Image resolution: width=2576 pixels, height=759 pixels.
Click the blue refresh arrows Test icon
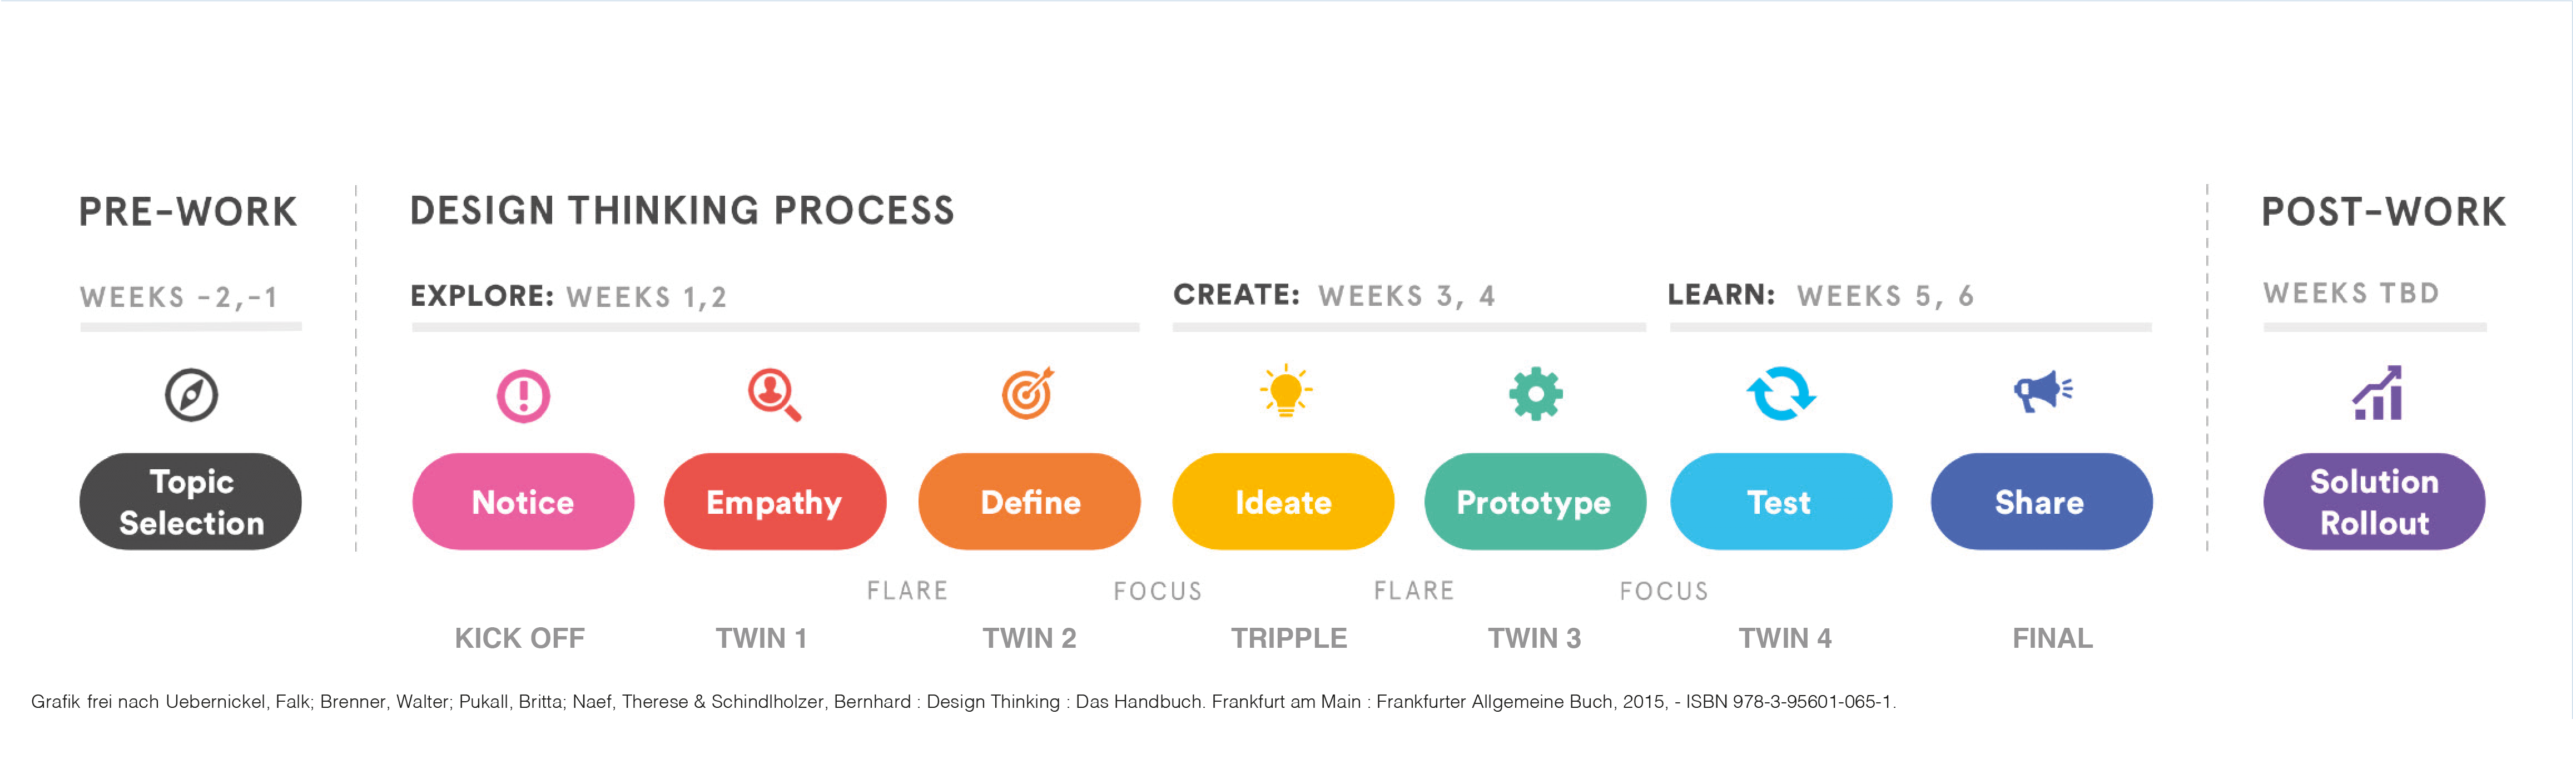coord(1781,393)
